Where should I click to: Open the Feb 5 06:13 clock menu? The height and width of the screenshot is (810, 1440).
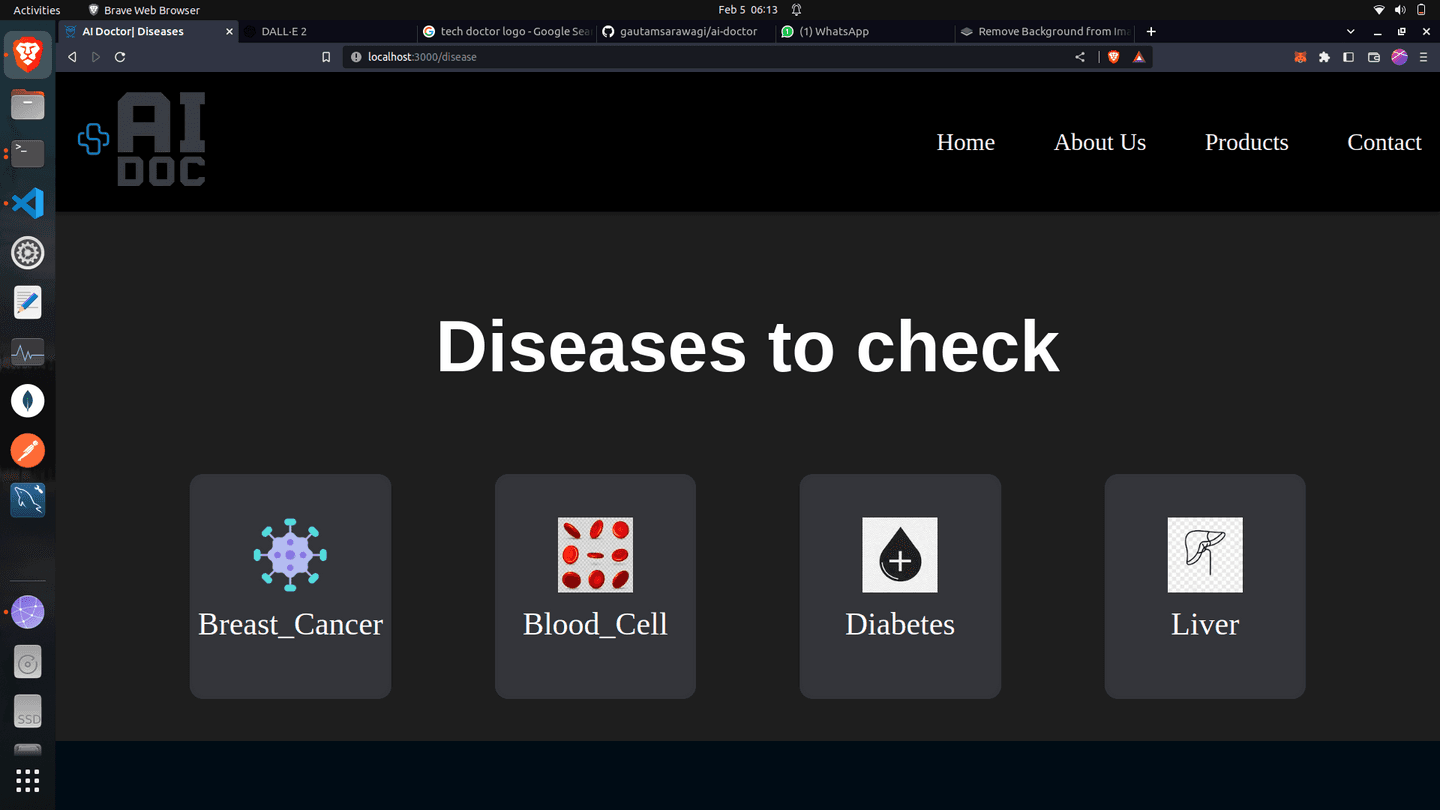[748, 10]
